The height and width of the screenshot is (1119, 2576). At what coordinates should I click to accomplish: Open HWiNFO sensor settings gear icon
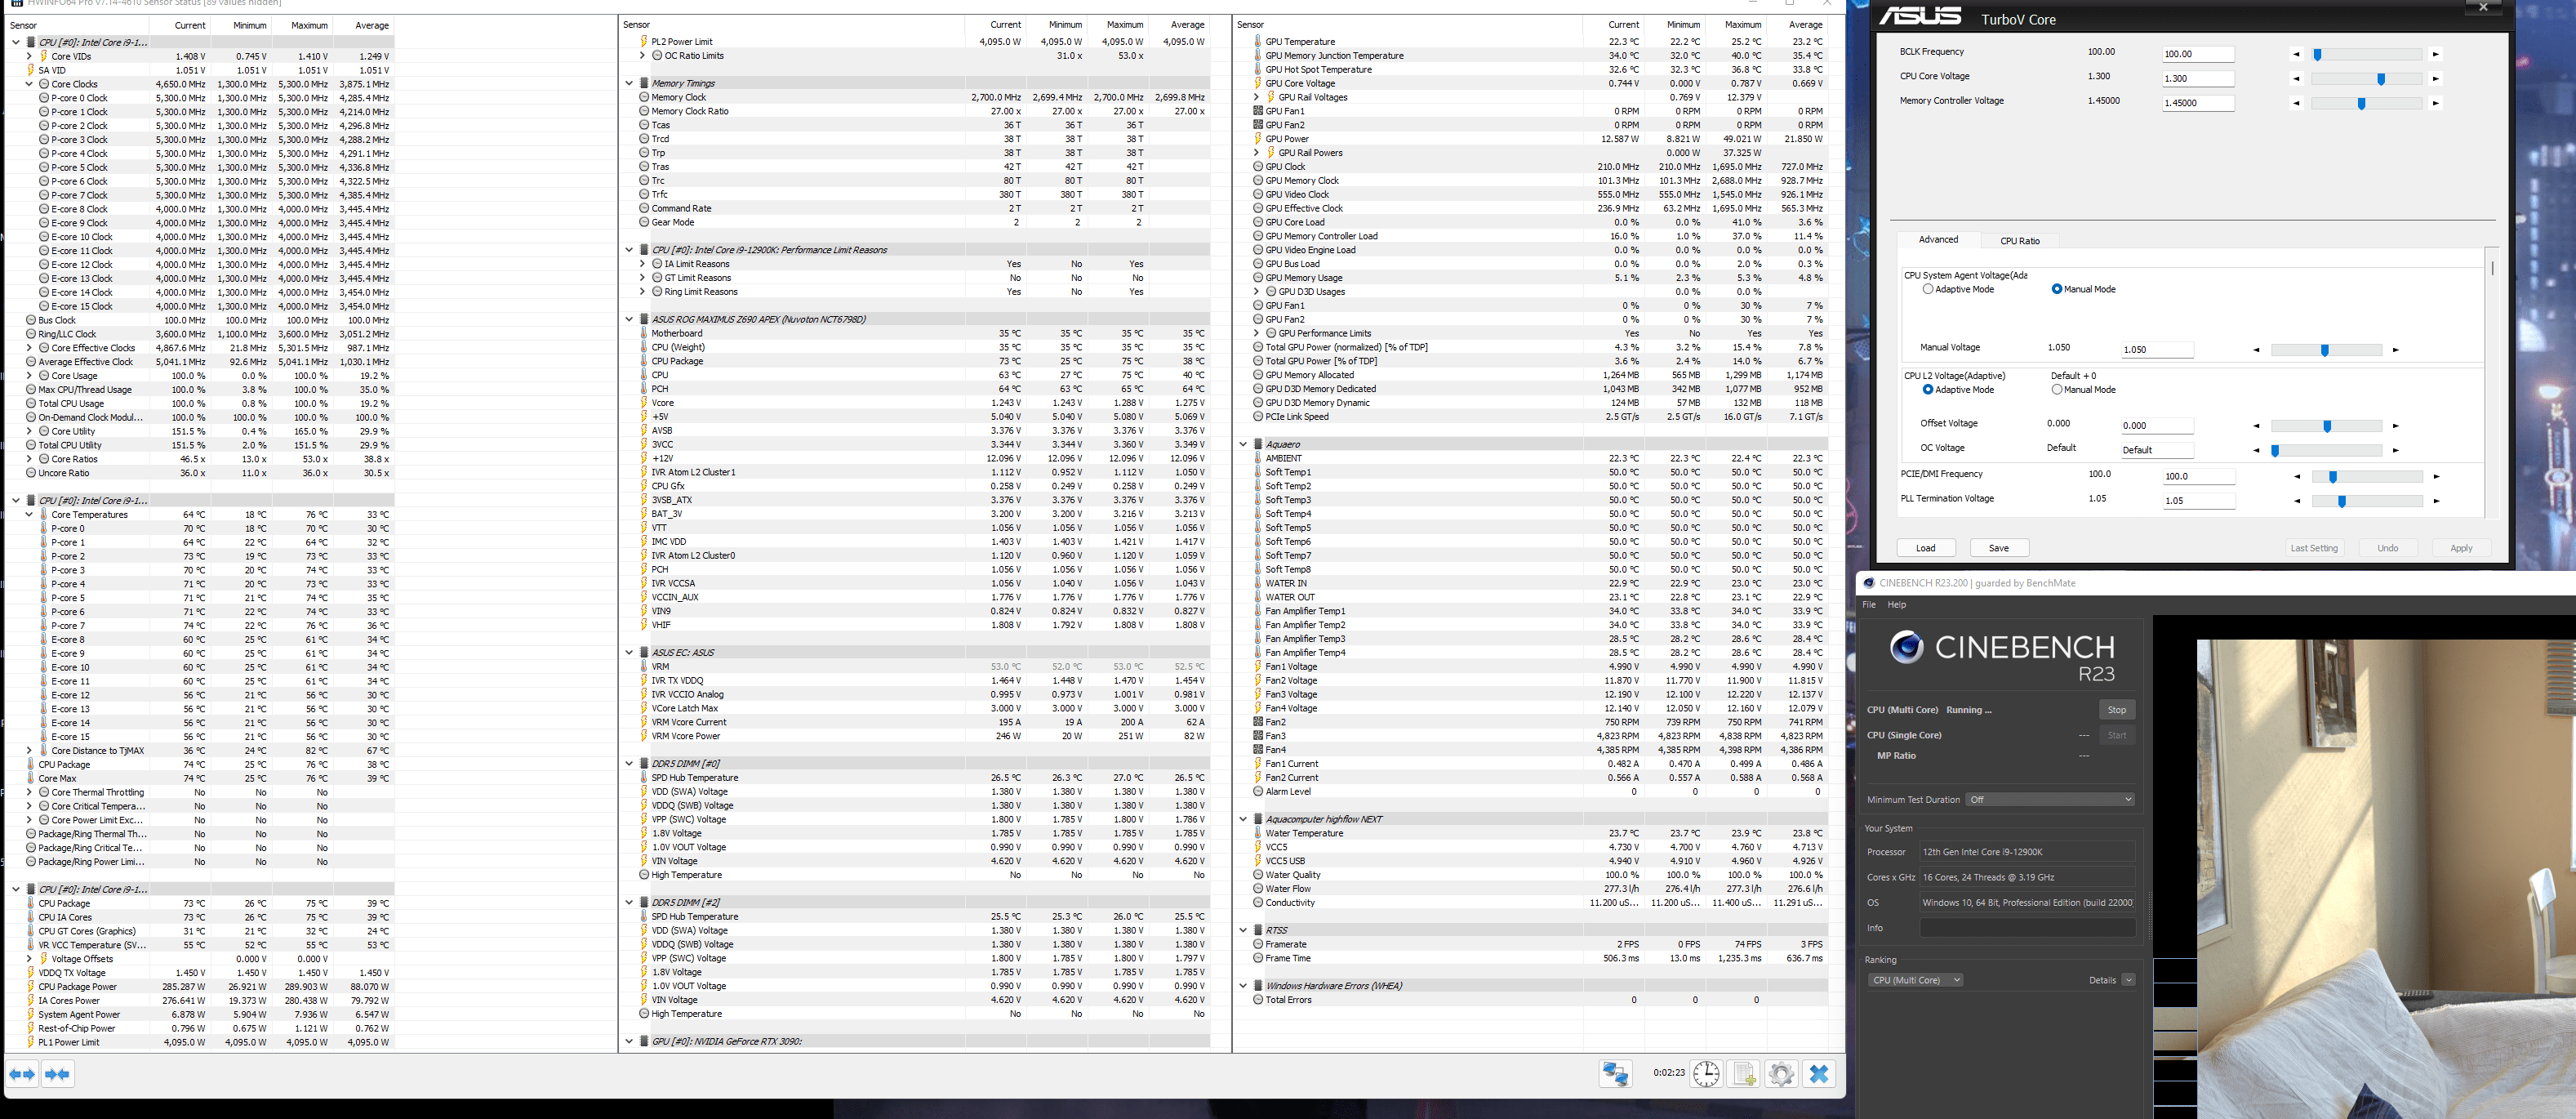(1781, 1073)
